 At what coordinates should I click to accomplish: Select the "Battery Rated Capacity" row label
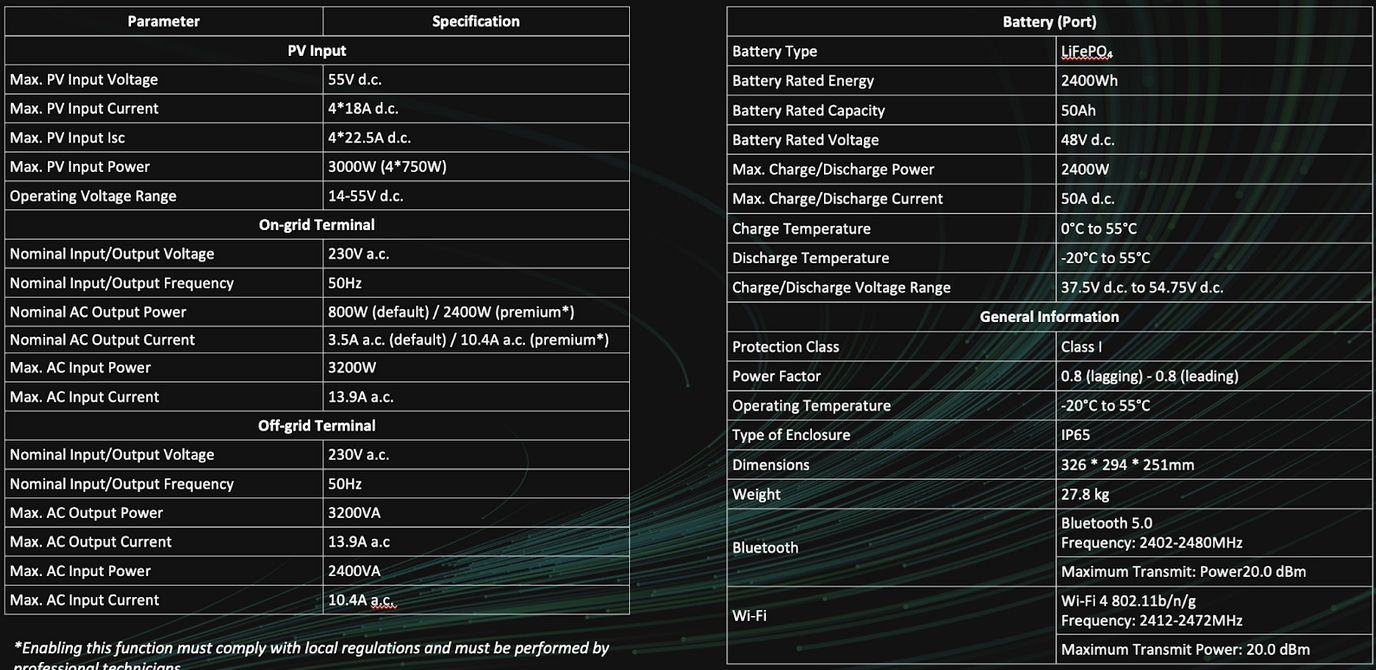pyautogui.click(x=808, y=110)
